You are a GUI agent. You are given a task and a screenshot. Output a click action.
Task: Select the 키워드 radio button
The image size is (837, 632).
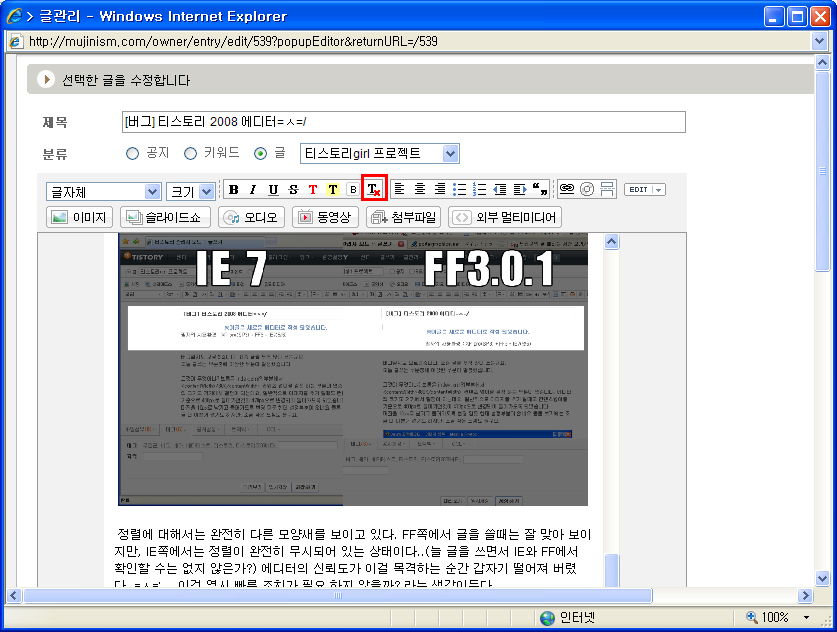point(190,154)
